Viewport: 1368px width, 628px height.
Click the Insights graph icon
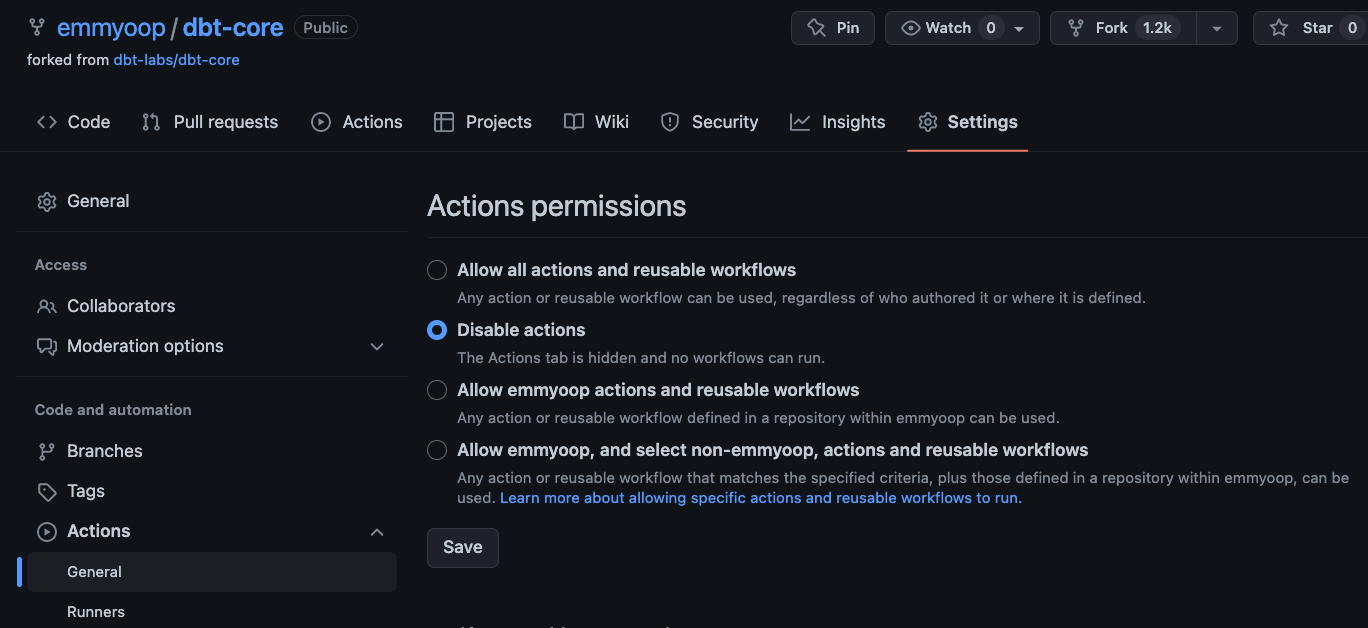(799, 121)
